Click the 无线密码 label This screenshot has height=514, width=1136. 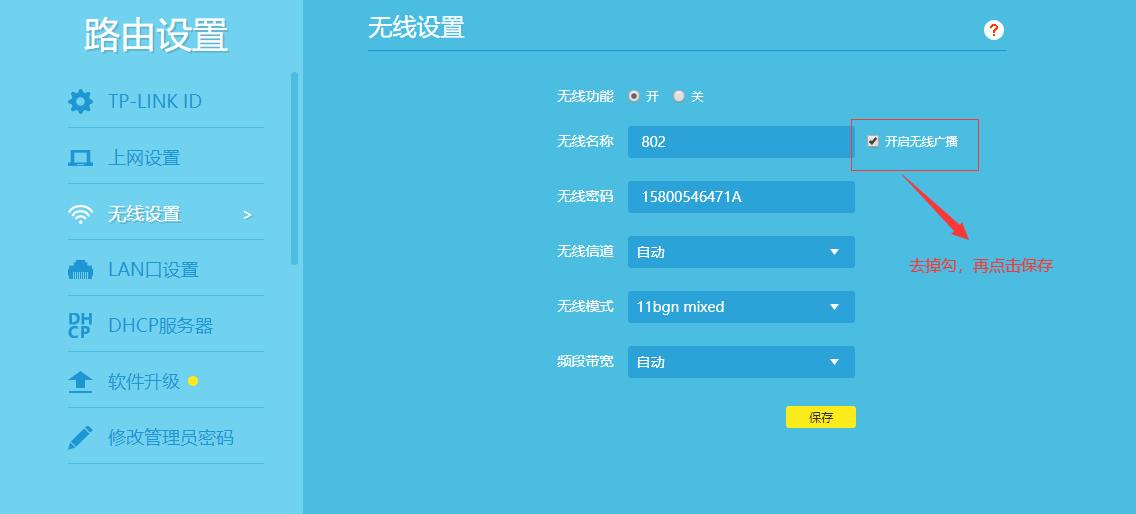(x=585, y=196)
